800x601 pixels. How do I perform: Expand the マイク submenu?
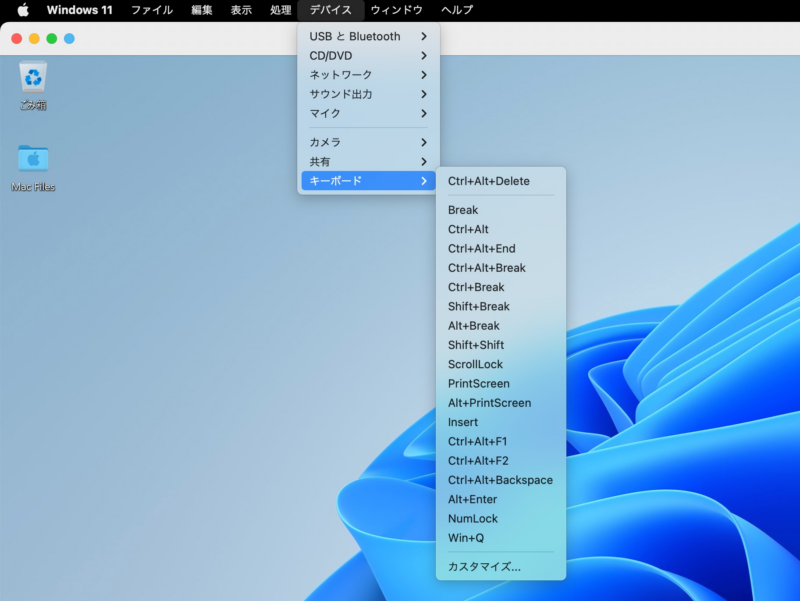click(x=368, y=113)
